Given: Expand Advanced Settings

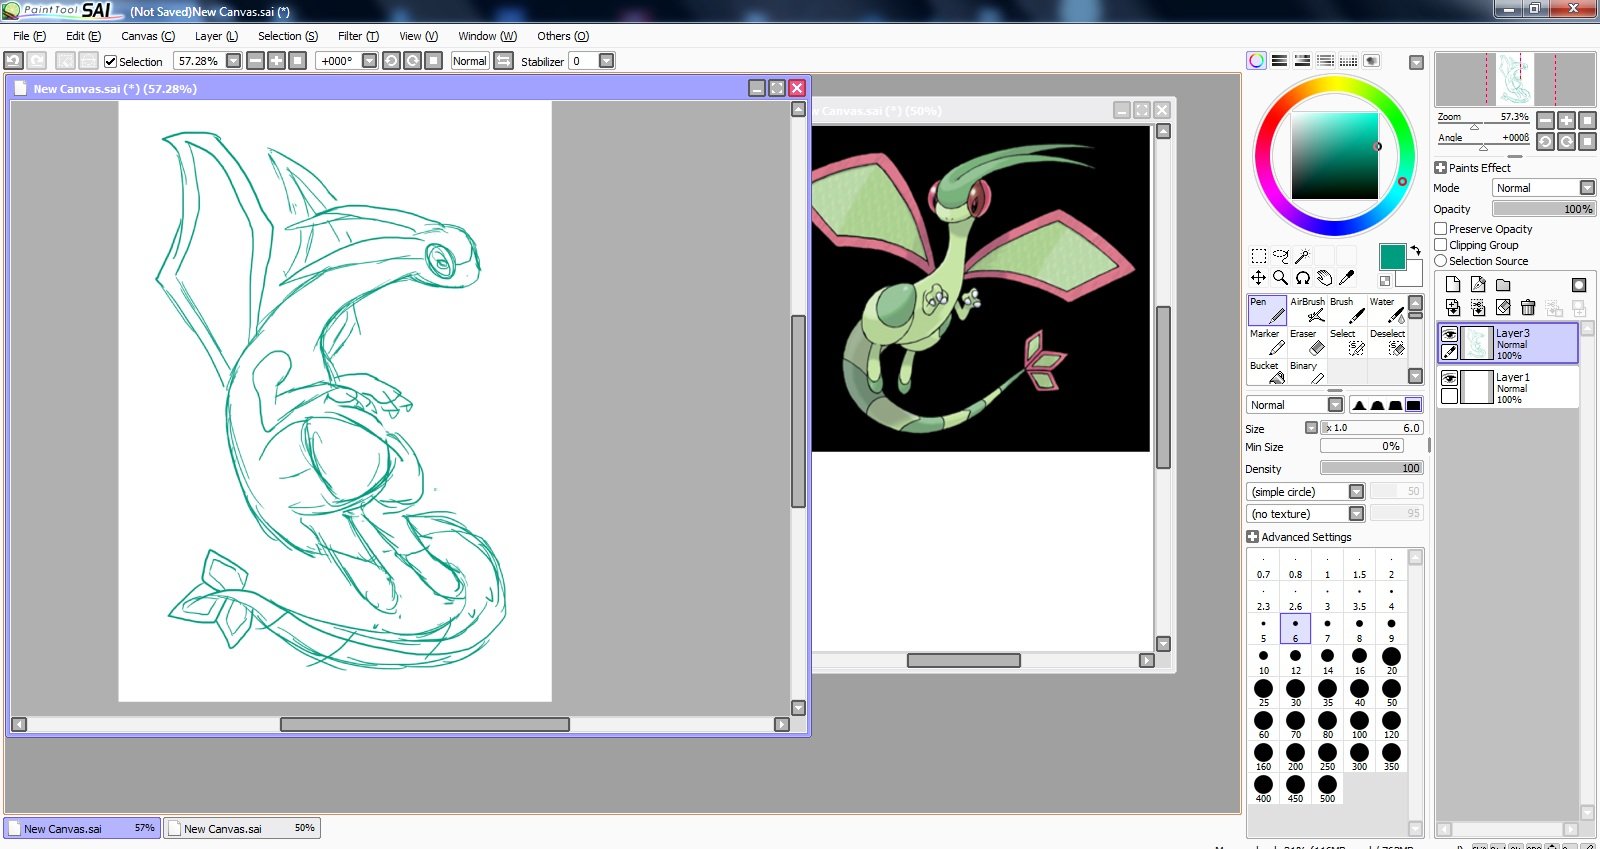Looking at the screenshot, I should [x=1253, y=537].
